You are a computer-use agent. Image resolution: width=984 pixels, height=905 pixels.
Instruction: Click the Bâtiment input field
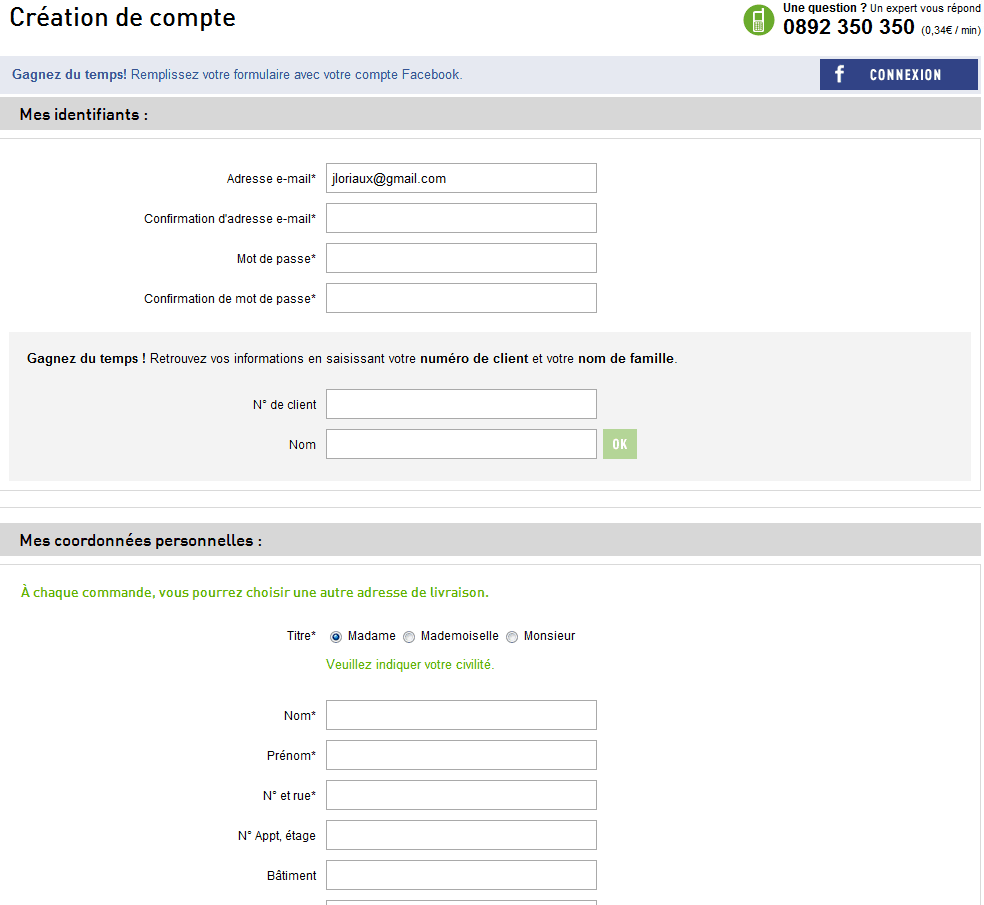[x=461, y=875]
